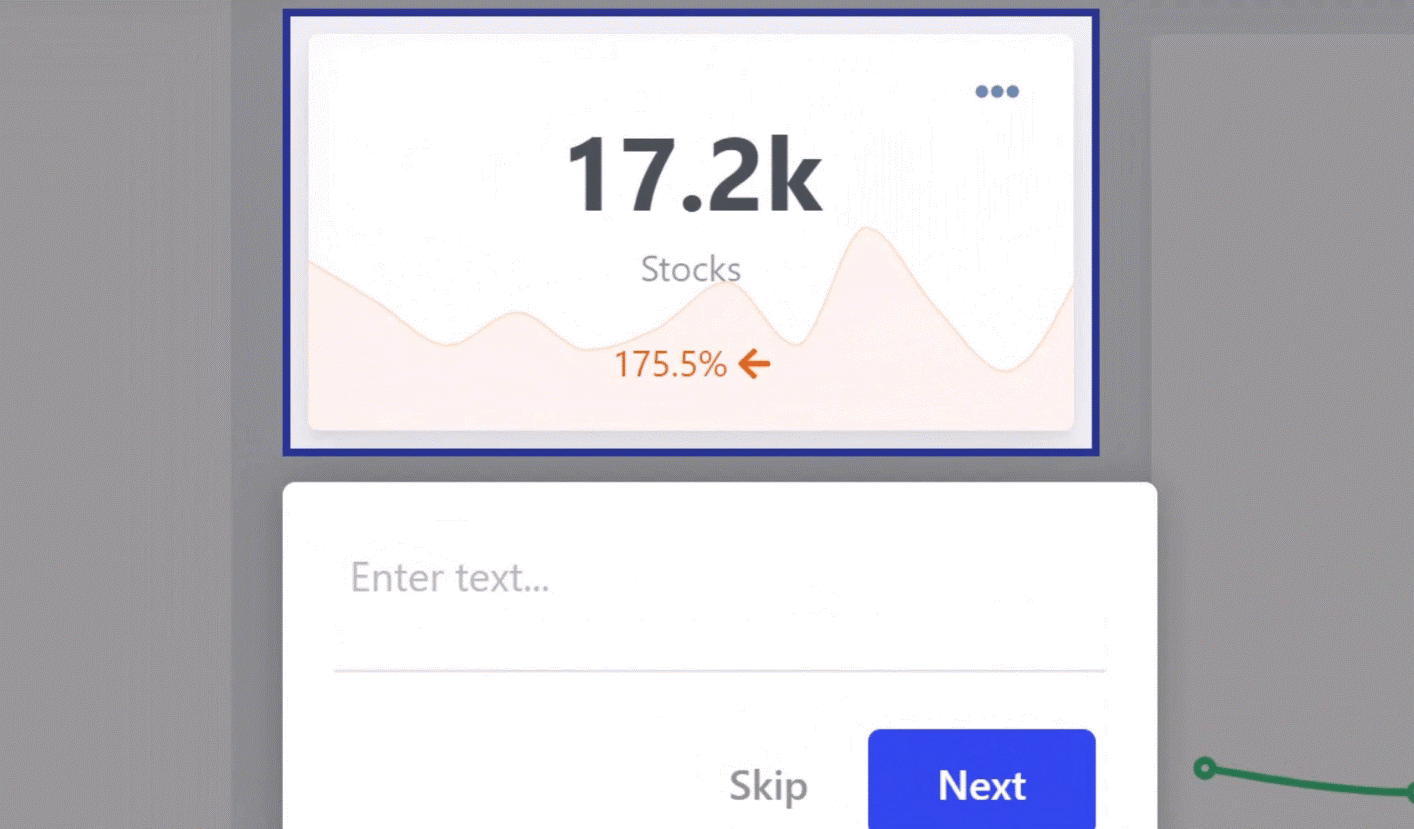Click the green chart's circular data point

[1205, 768]
